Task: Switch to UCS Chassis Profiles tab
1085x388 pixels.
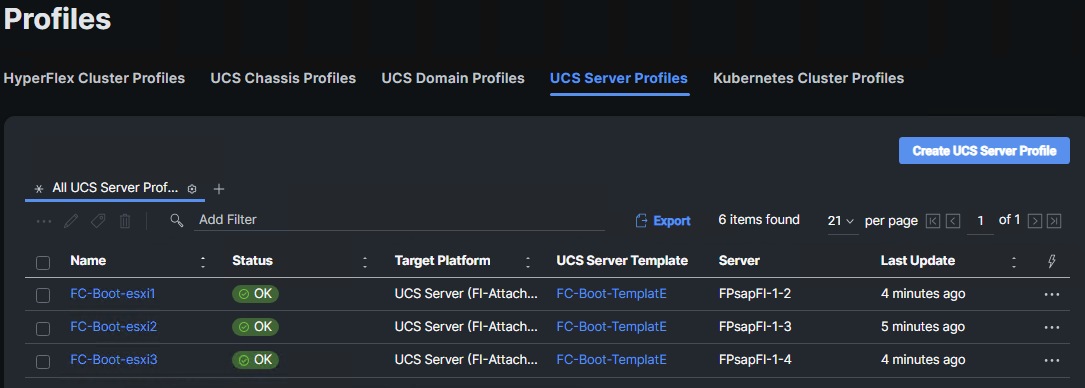Action: click(283, 78)
